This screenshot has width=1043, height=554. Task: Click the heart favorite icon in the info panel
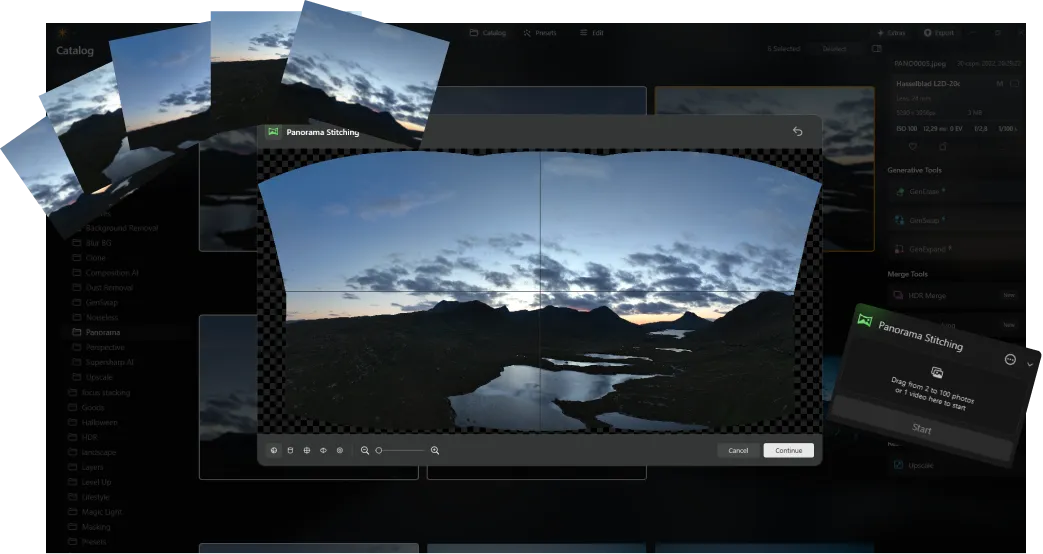[913, 146]
